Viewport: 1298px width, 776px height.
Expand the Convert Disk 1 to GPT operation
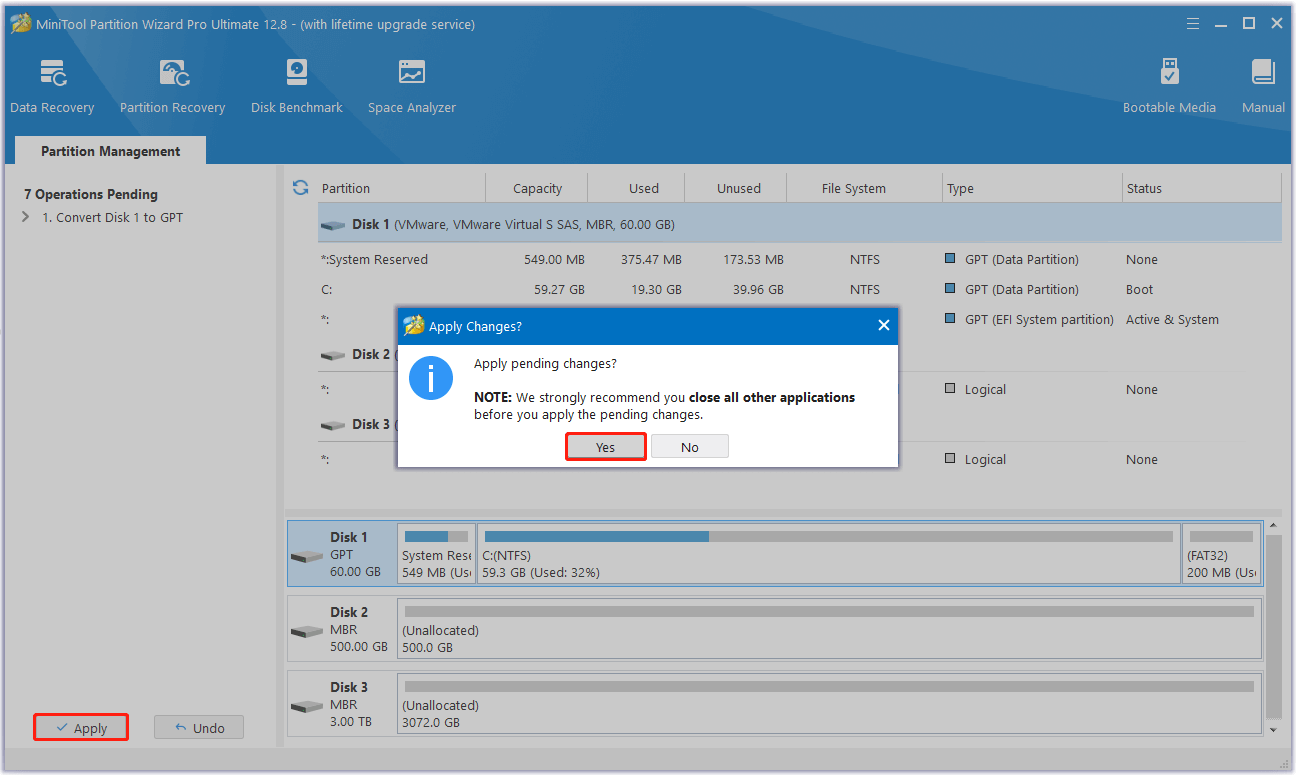[26, 218]
